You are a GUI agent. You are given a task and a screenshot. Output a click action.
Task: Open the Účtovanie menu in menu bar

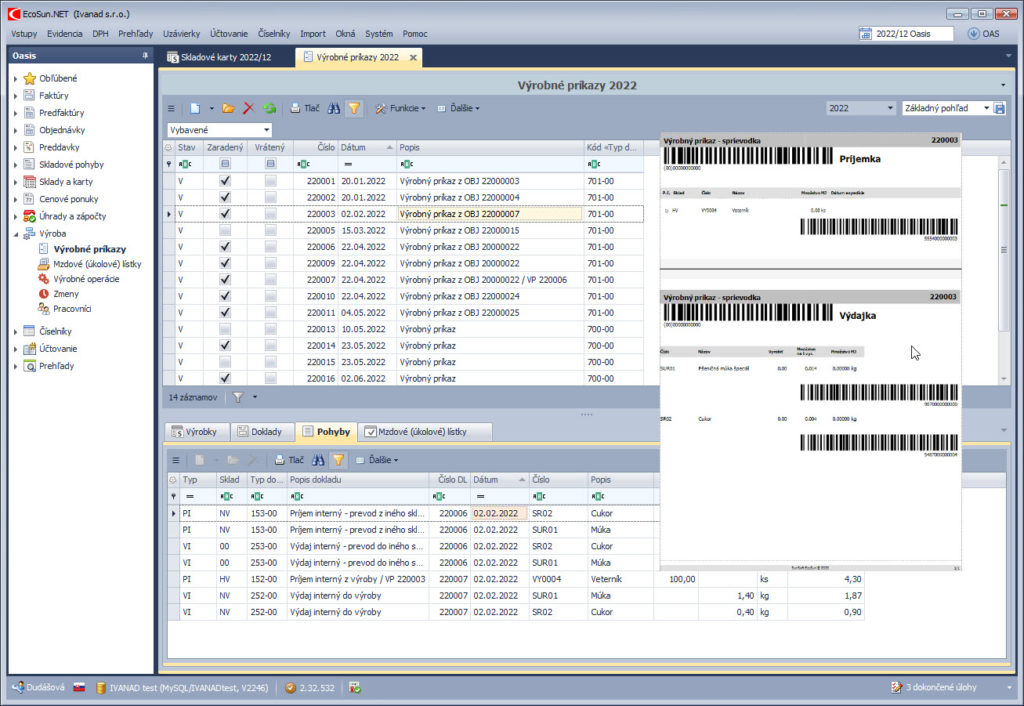[229, 33]
